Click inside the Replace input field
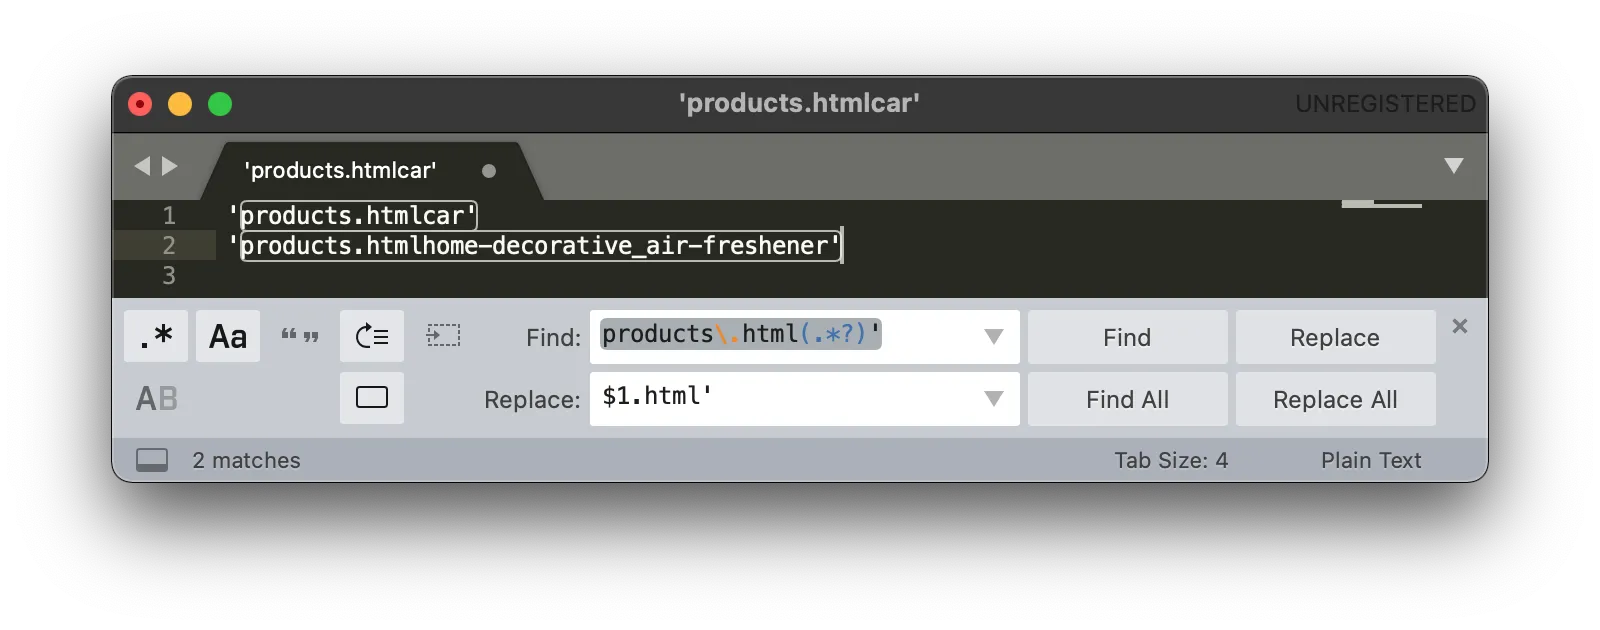This screenshot has height=630, width=1600. (x=780, y=399)
